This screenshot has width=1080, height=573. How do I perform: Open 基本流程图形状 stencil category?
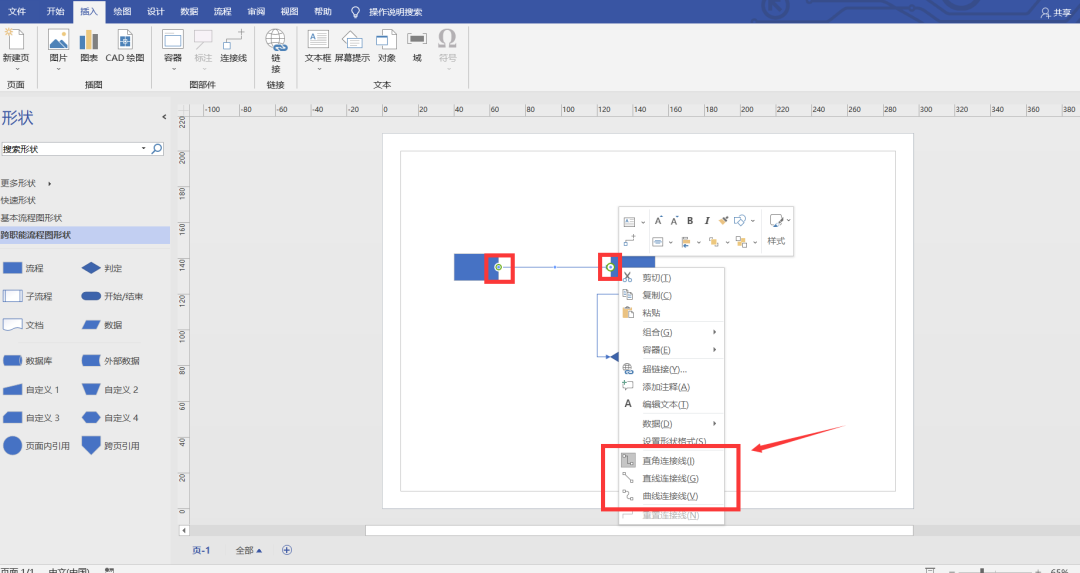(31, 218)
